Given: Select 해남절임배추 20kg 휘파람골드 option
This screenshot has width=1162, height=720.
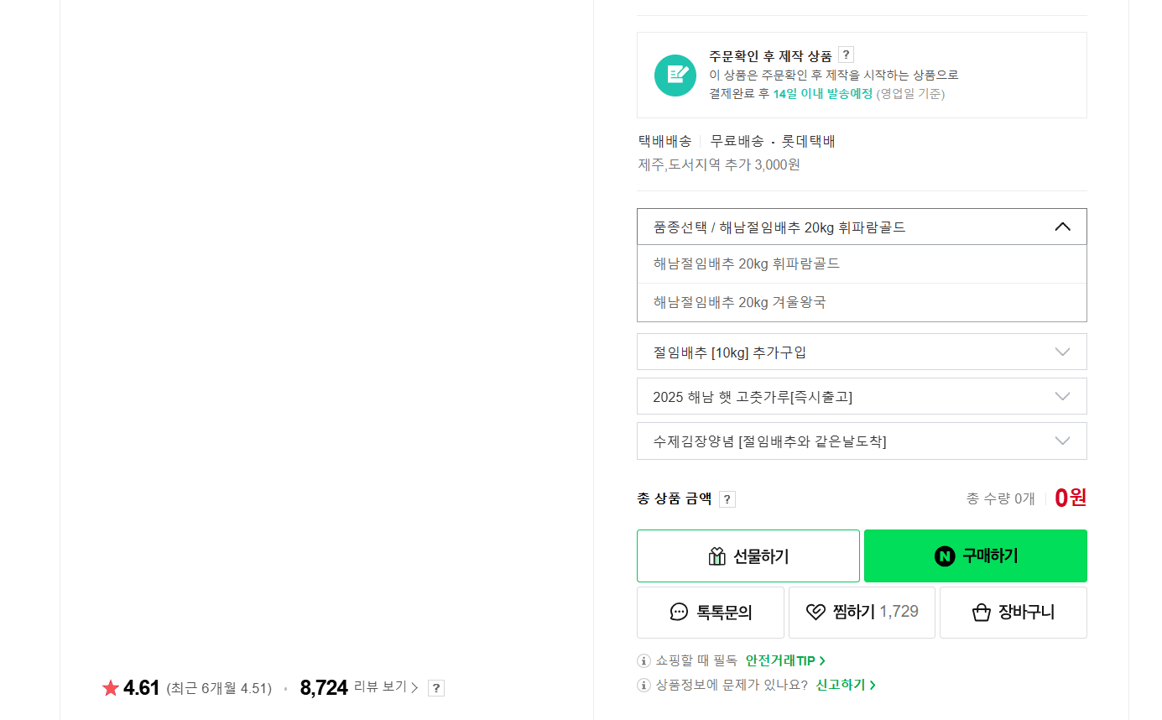Looking at the screenshot, I should [x=760, y=263].
